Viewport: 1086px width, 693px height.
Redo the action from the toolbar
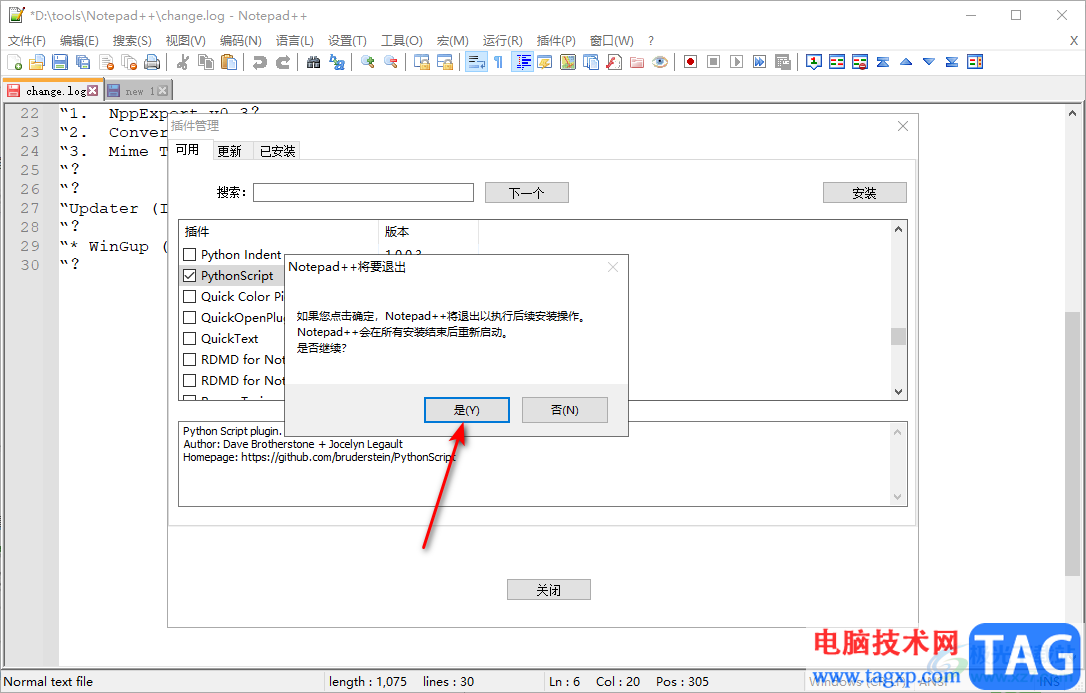pyautogui.click(x=283, y=62)
